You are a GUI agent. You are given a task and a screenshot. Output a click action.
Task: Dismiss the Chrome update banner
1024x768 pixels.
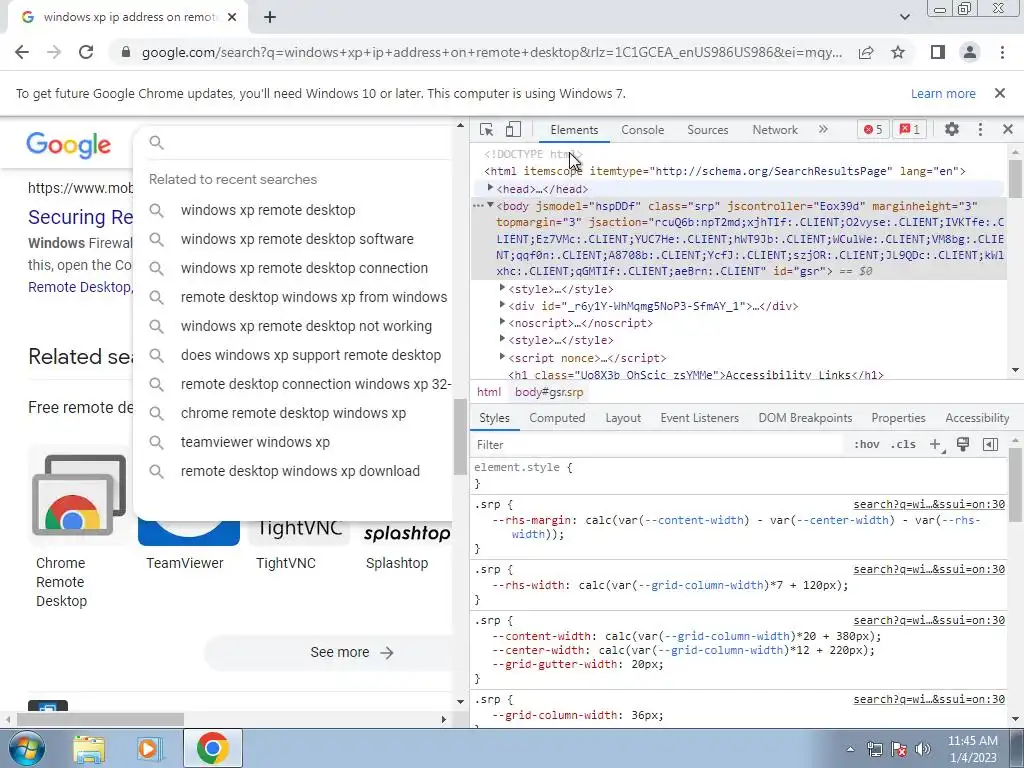tap(999, 93)
